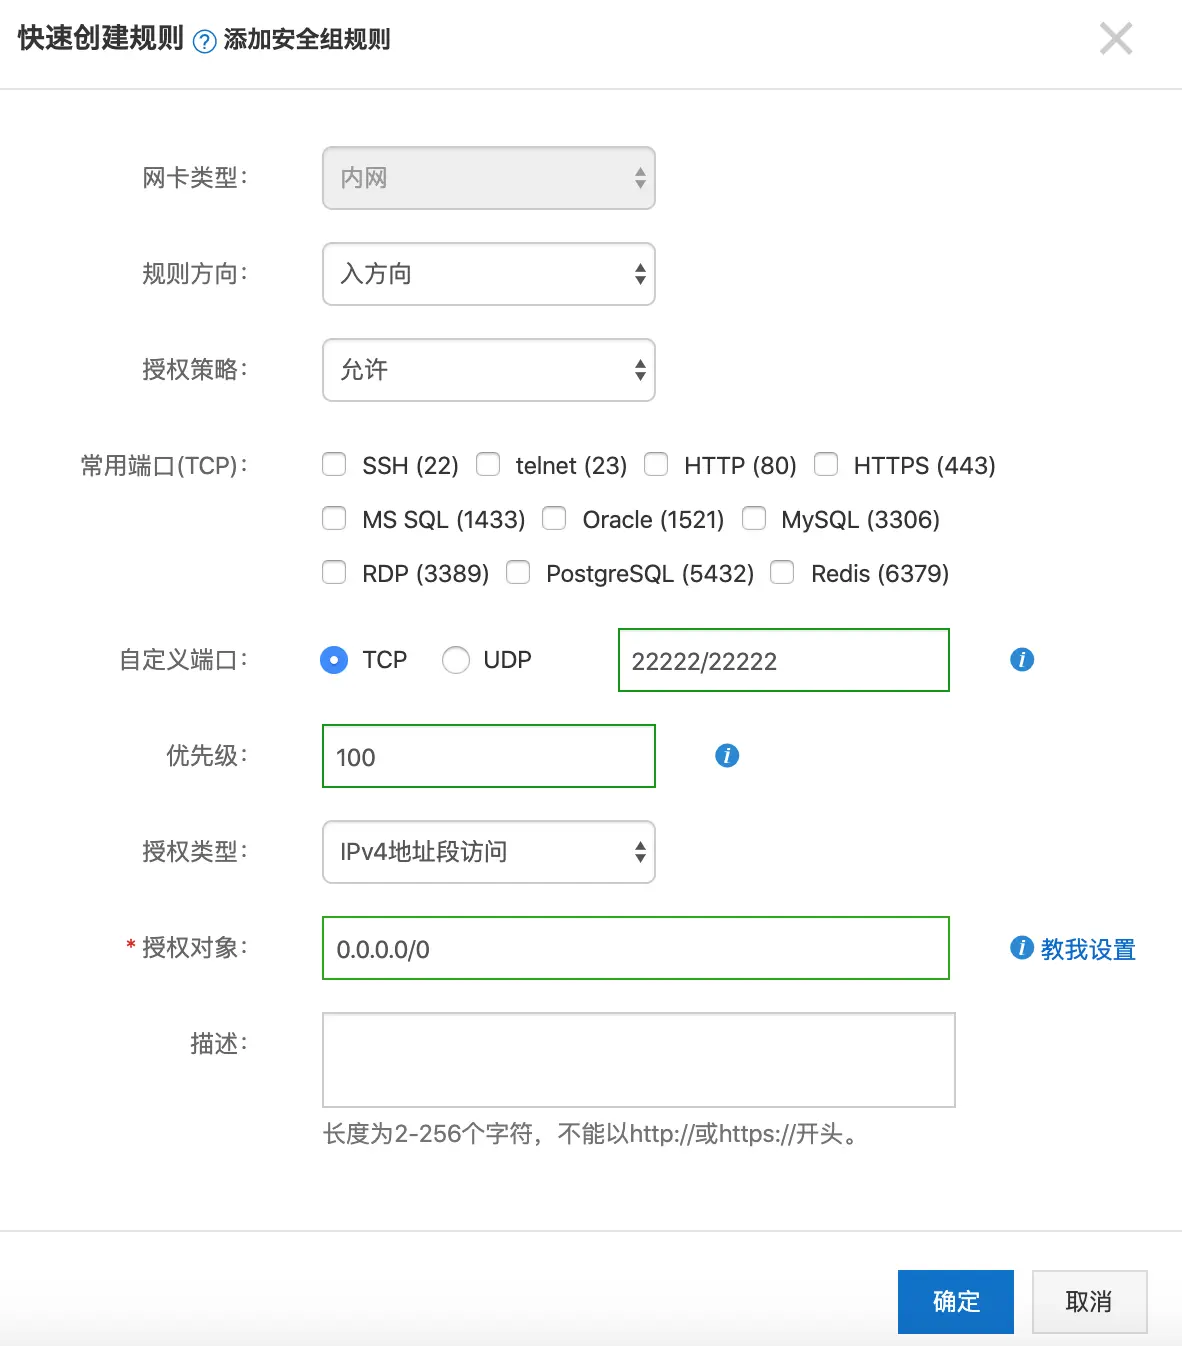Viewport: 1182px width, 1346px height.
Task: Click the custom port field 22222/22222
Action: (784, 660)
